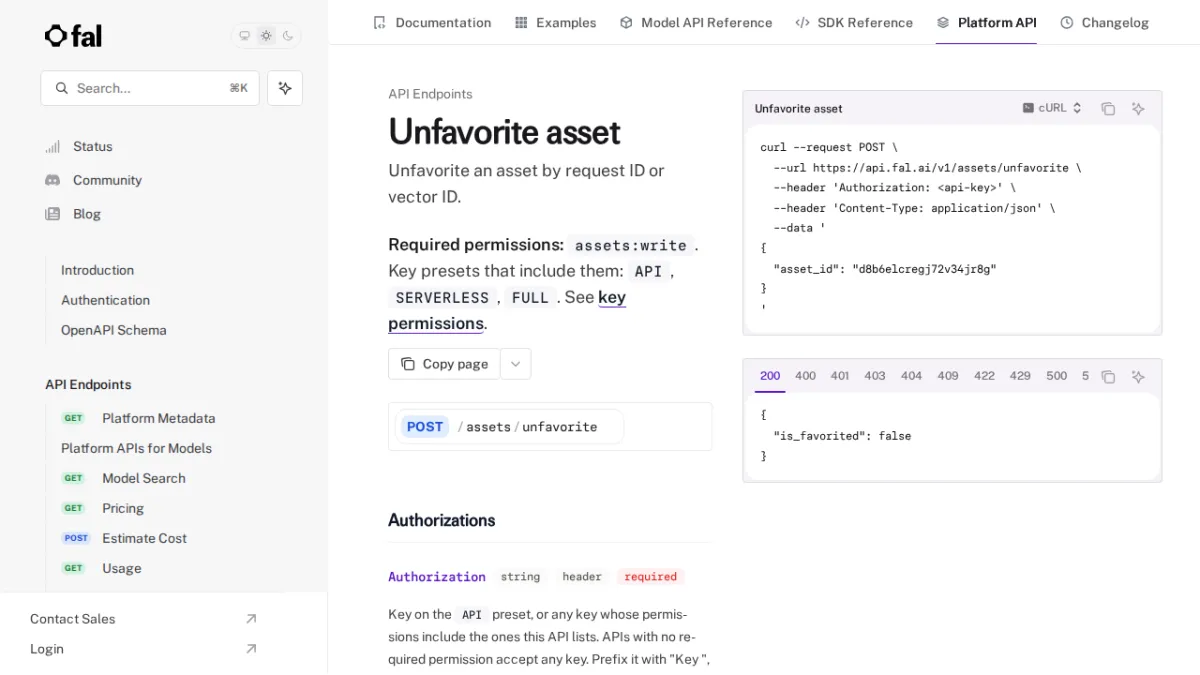This screenshot has width=1200, height=675.
Task: Click Contact Sales link
Action: click(x=144, y=619)
